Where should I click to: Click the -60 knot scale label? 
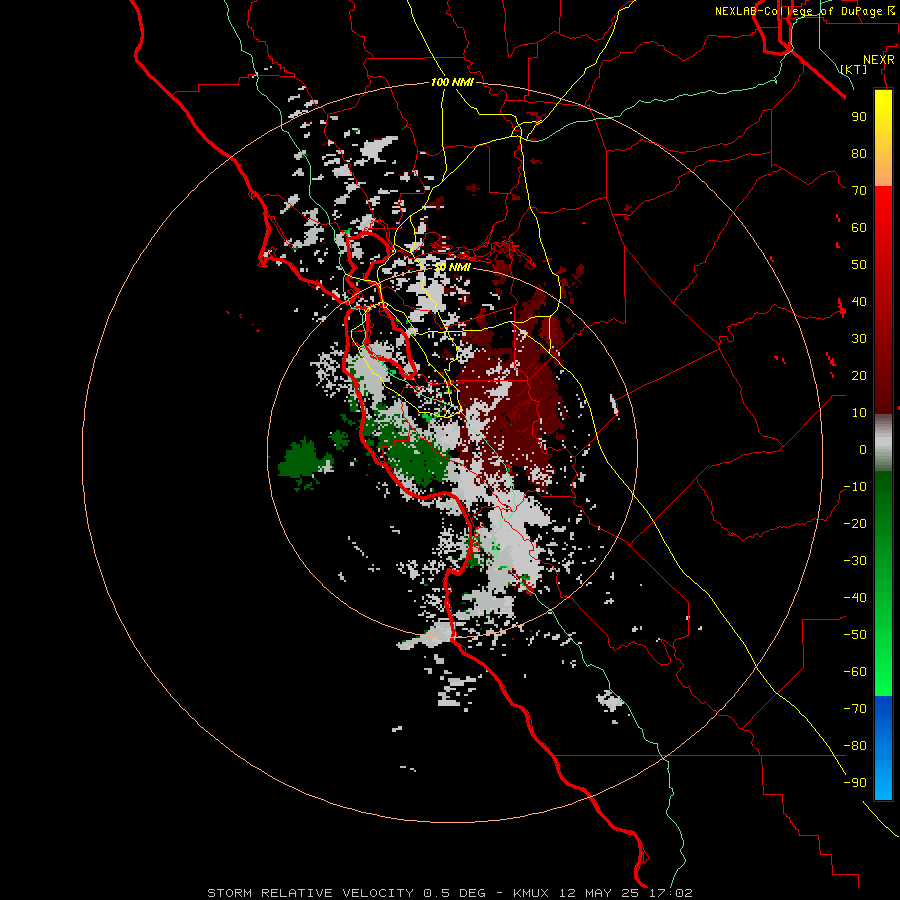(x=855, y=672)
